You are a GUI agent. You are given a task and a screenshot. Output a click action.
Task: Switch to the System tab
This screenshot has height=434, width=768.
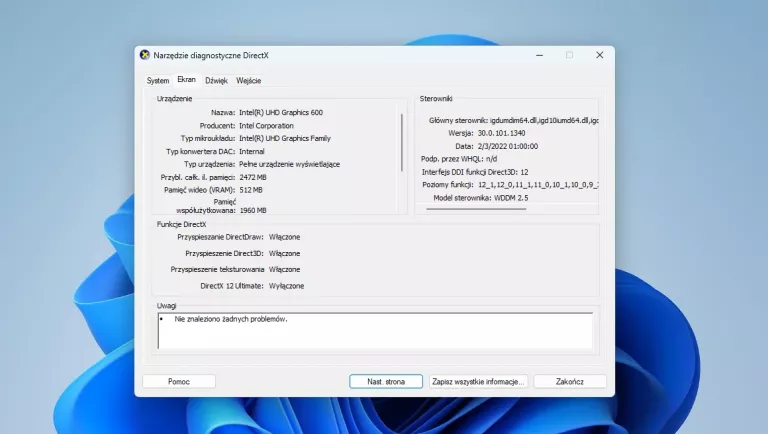[158, 81]
